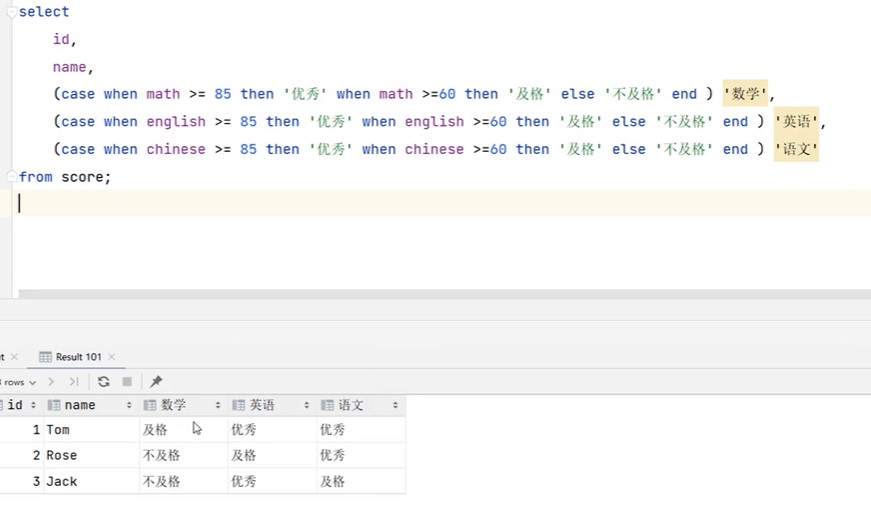Click the 'from score;' line in editor

pos(66,177)
